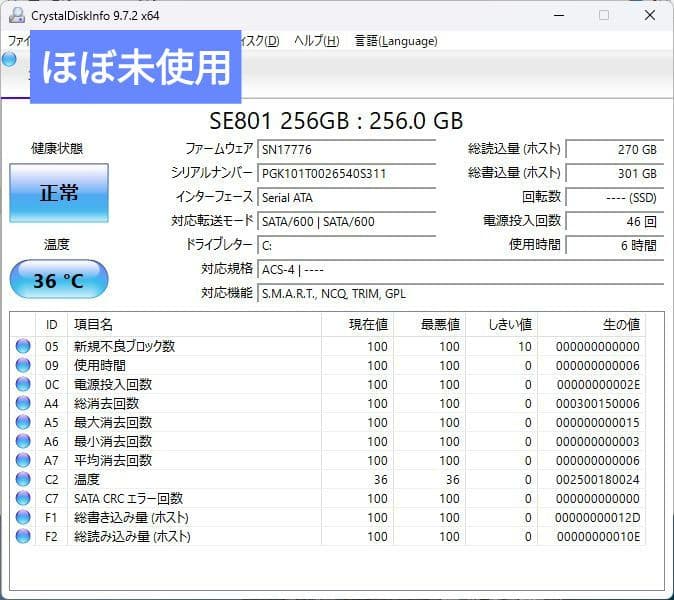
Task: Click the disk title SE801 256GB : 256.0 GB
Action: click(336, 121)
